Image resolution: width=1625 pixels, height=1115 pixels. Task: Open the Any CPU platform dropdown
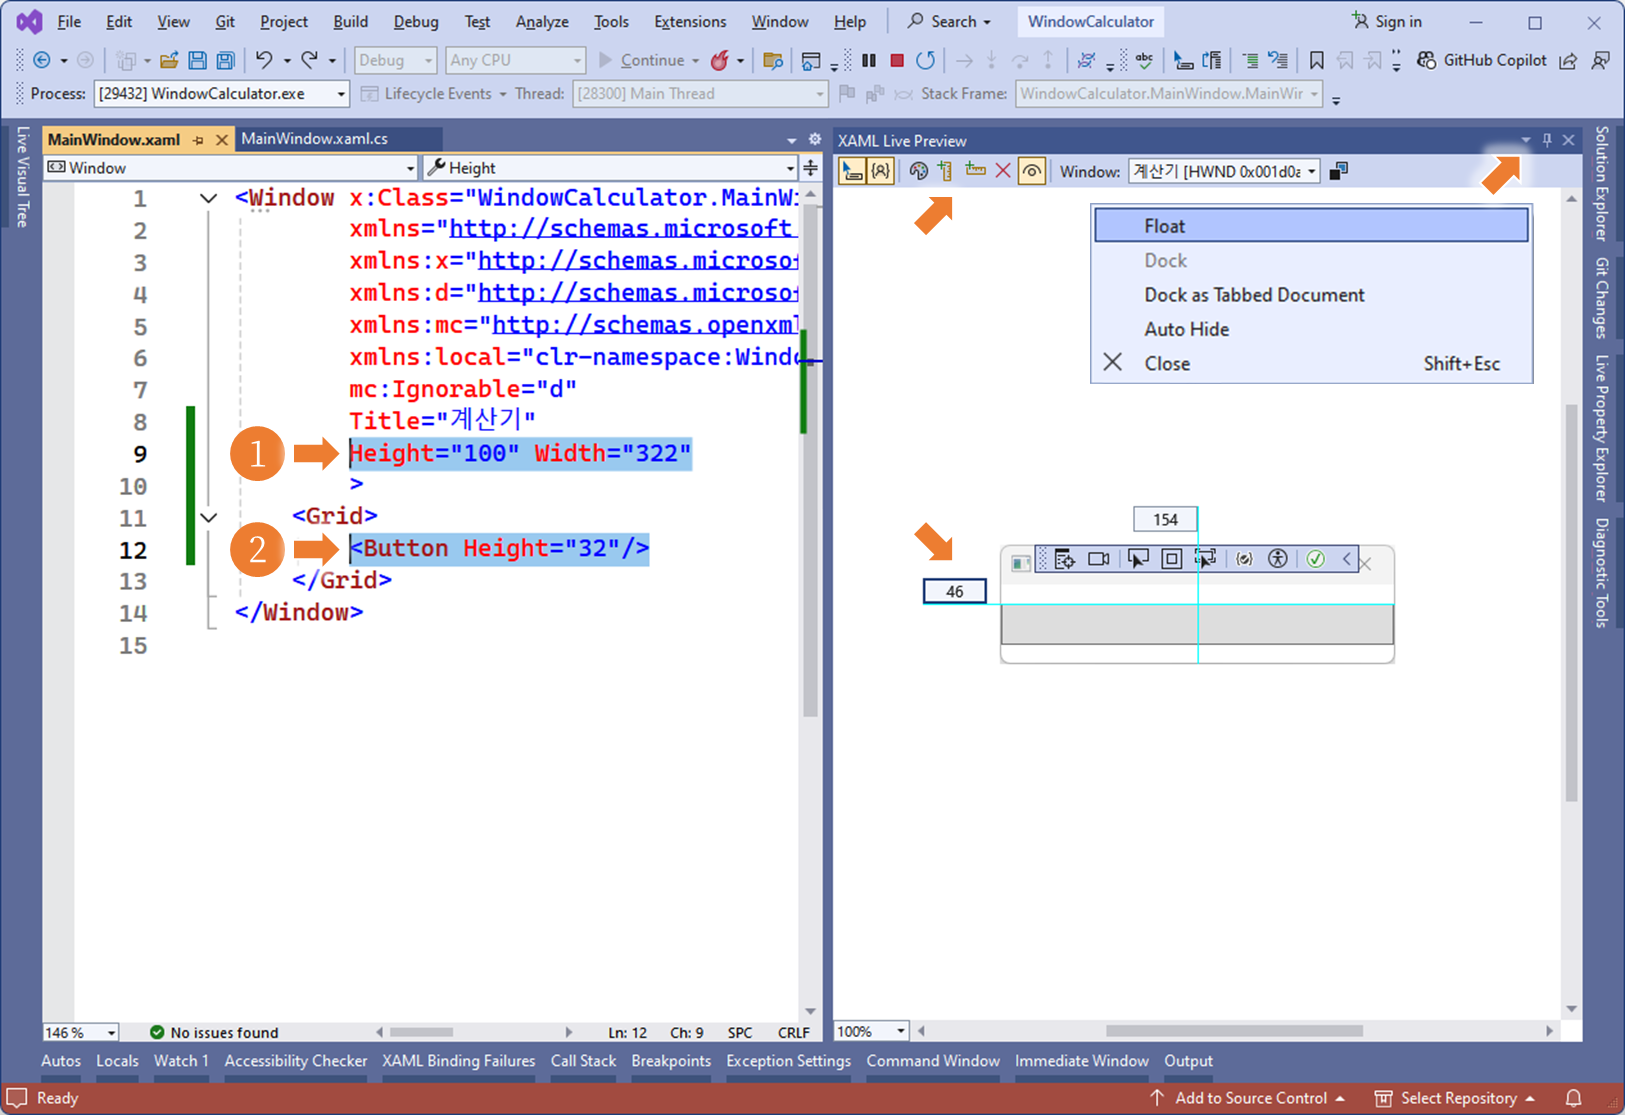pyautogui.click(x=515, y=60)
